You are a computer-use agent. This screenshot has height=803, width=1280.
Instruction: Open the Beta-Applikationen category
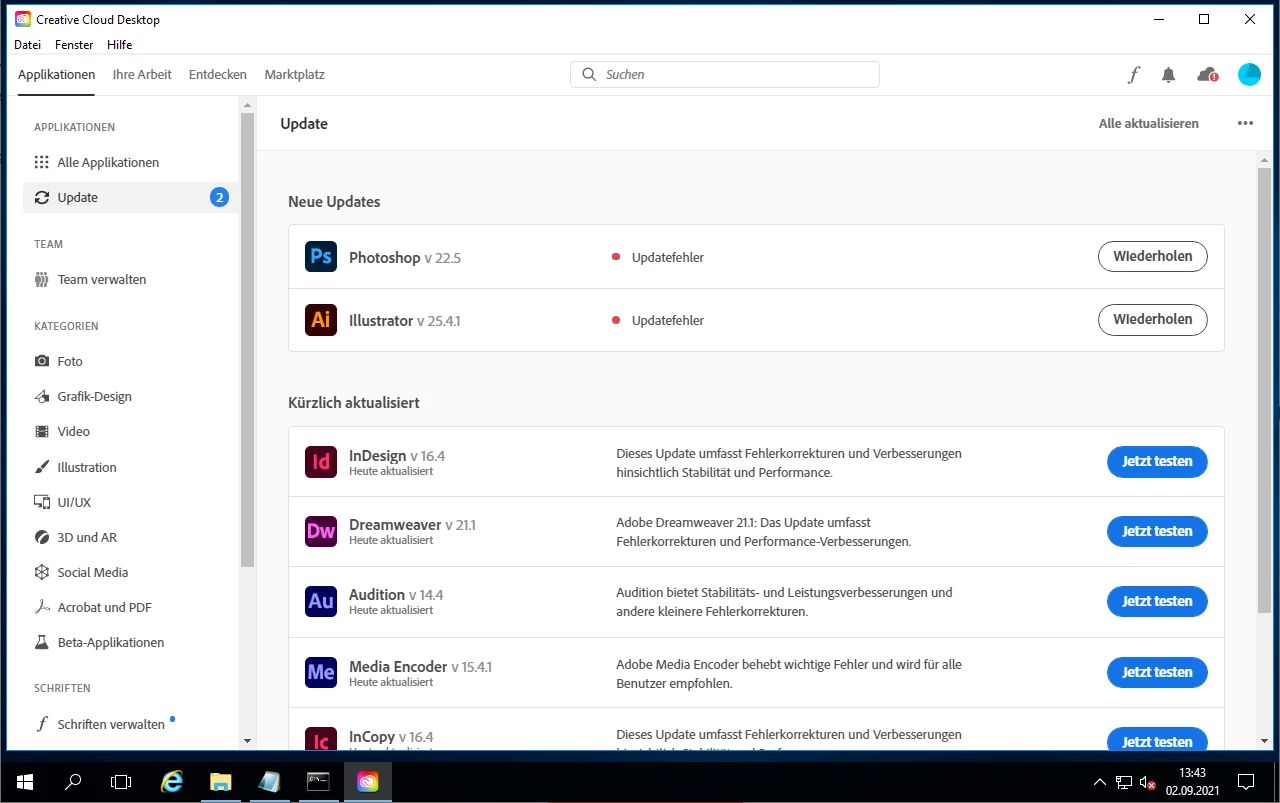pos(130,642)
